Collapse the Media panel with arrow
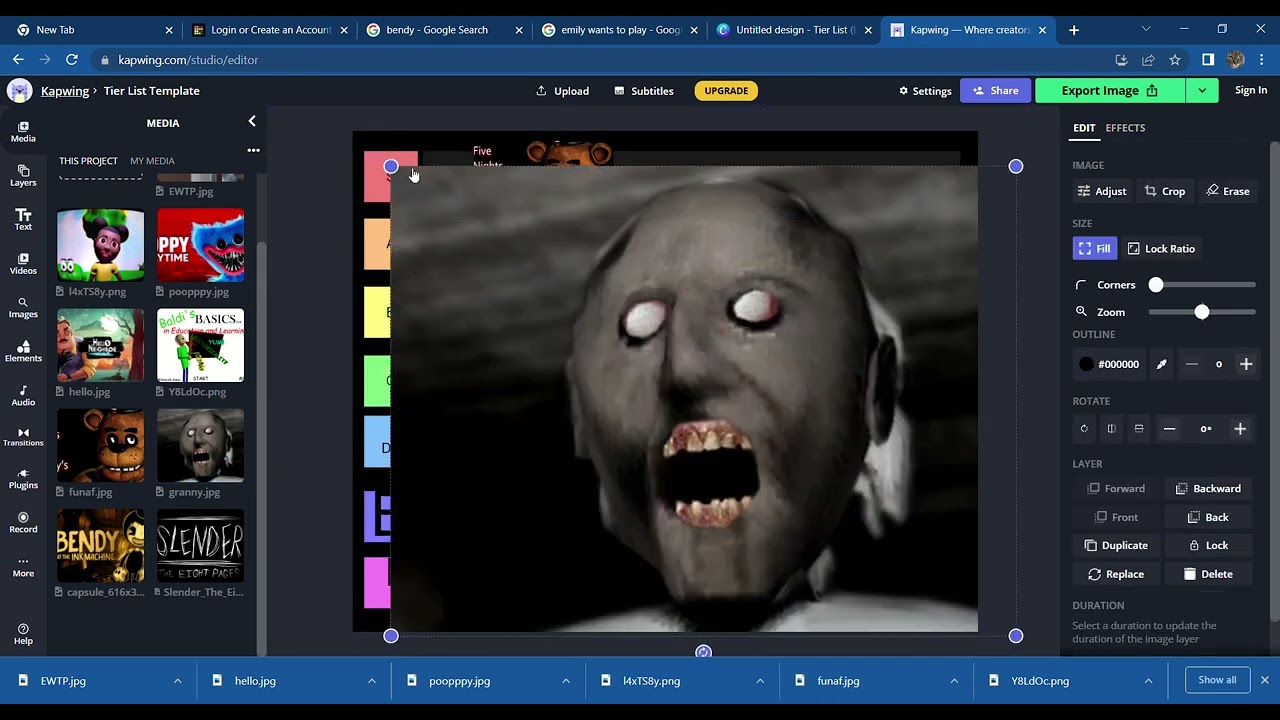This screenshot has width=1280, height=720. click(252, 121)
